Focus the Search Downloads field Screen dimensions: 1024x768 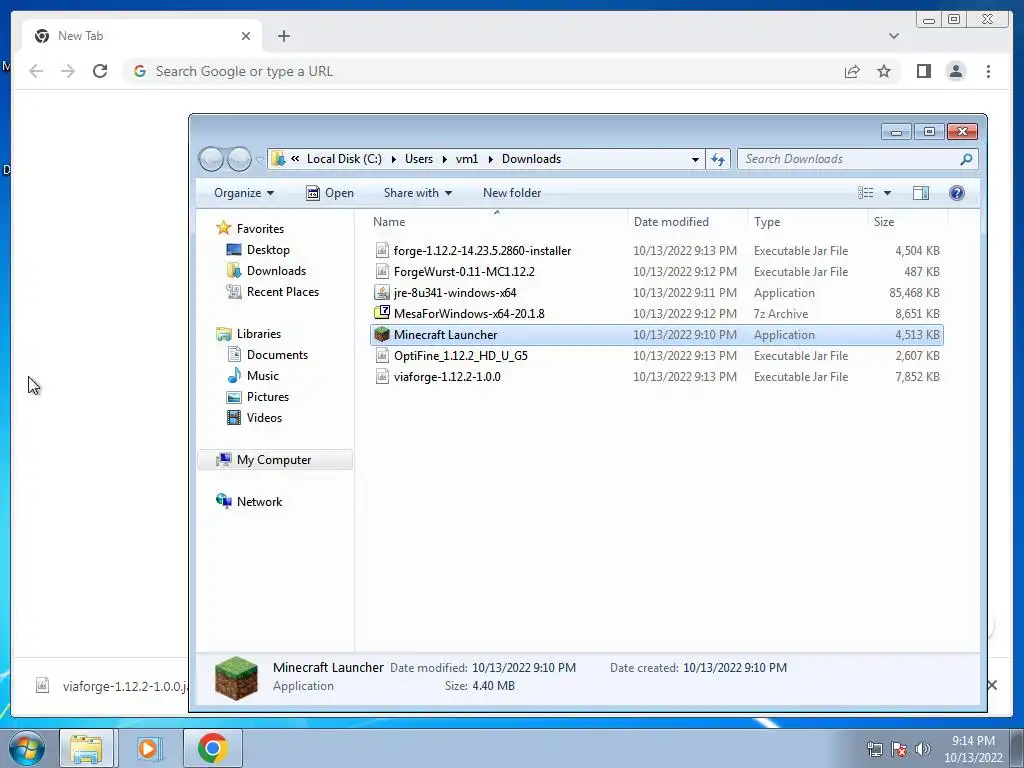click(x=857, y=159)
